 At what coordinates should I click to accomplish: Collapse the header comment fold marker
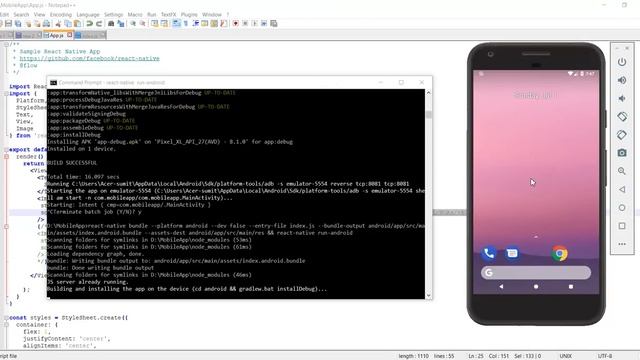tap(7, 44)
